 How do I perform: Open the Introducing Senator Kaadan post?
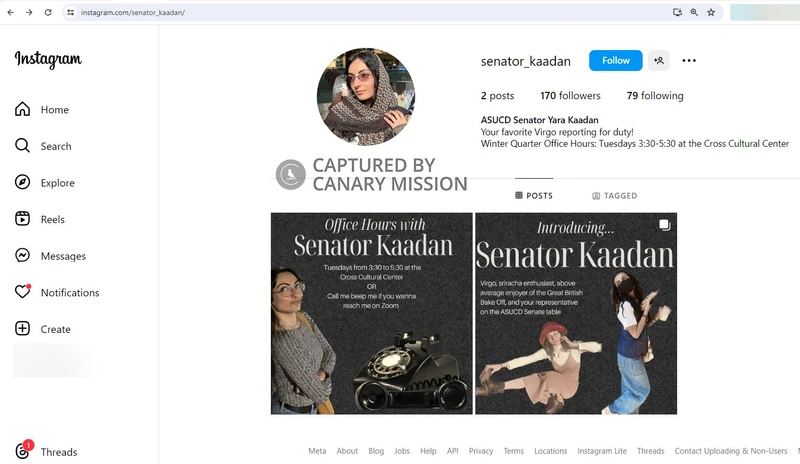point(575,313)
